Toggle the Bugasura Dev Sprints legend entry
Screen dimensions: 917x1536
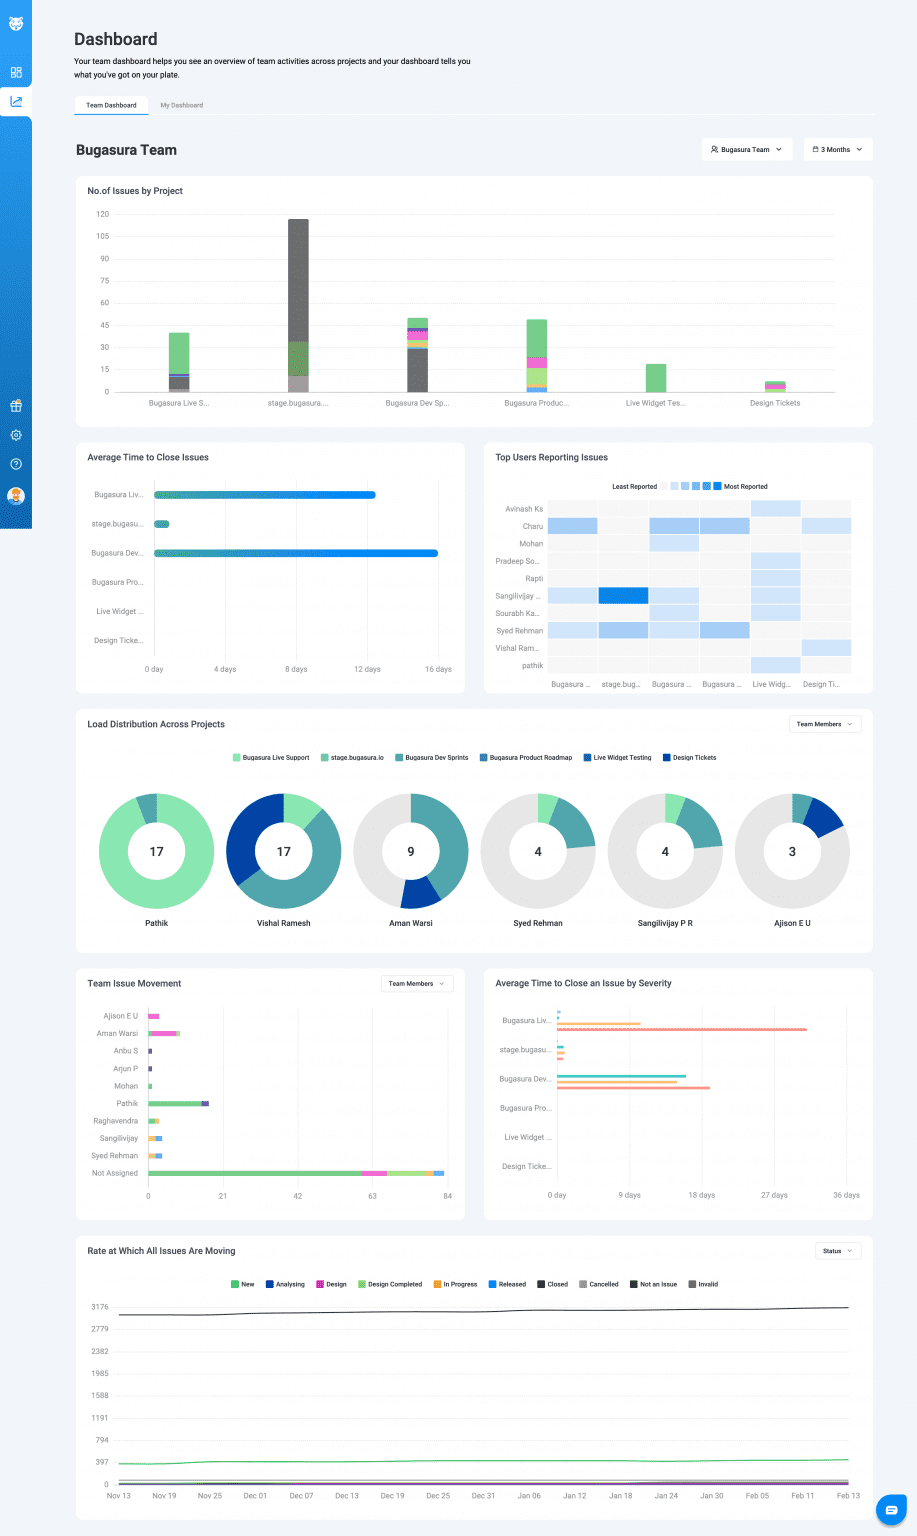click(x=431, y=757)
